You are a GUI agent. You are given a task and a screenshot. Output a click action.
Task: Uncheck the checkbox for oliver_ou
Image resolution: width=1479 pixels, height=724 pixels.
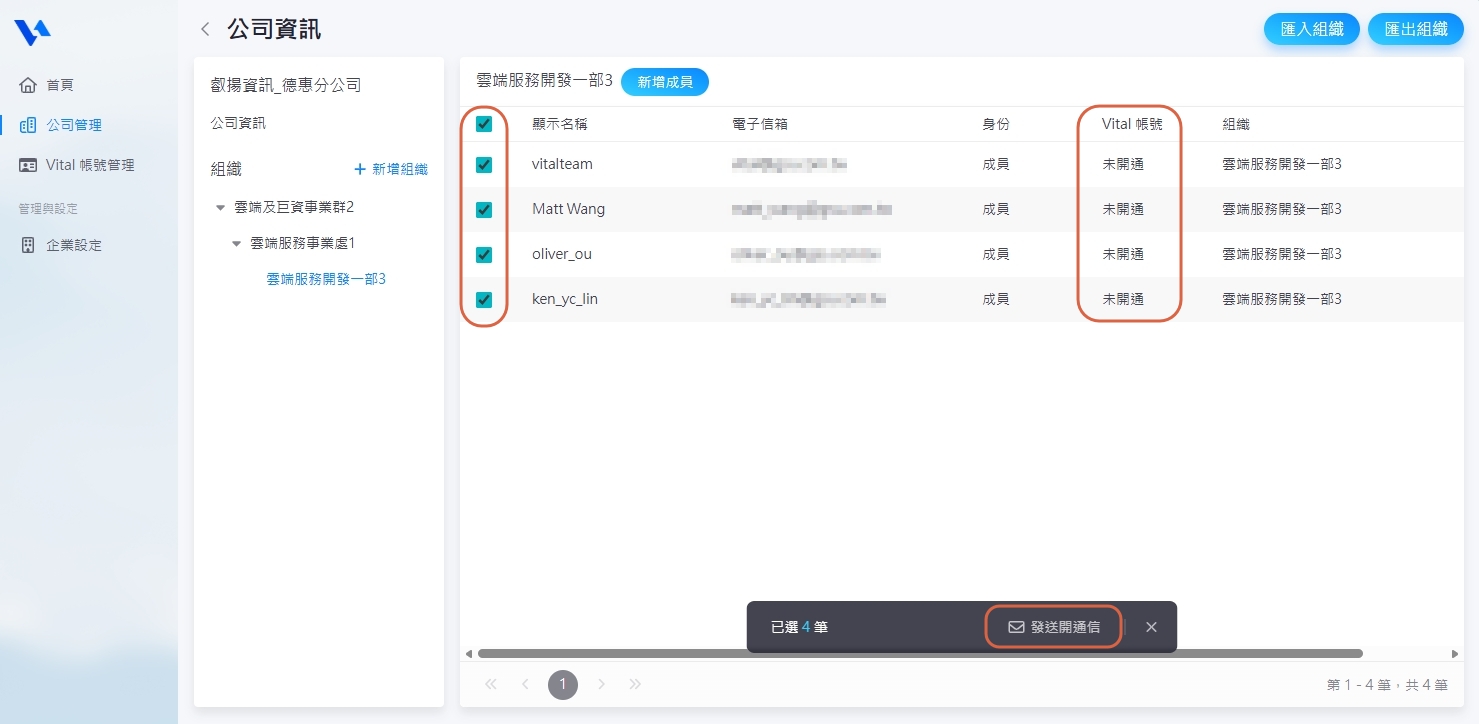click(x=484, y=255)
